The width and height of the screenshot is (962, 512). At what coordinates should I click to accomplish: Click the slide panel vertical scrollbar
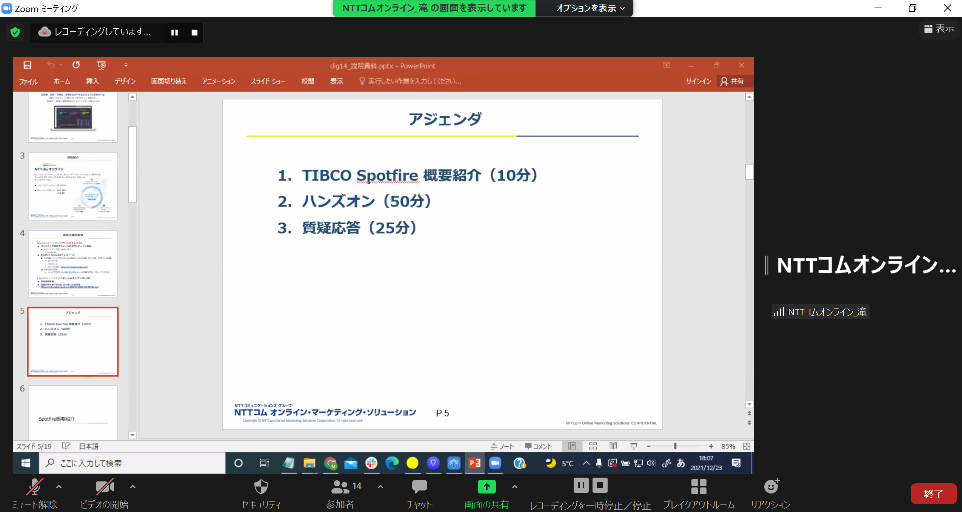(x=133, y=164)
